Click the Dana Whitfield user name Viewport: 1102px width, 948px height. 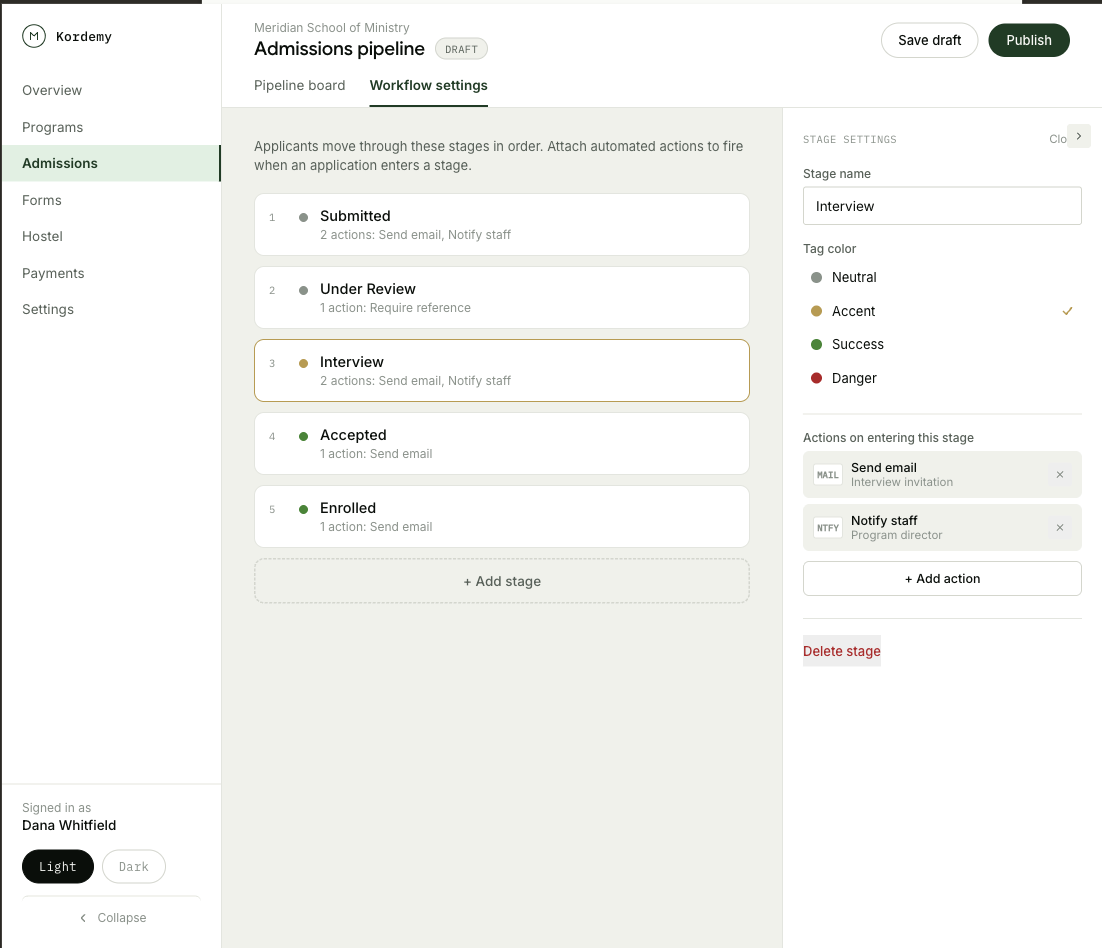point(69,826)
